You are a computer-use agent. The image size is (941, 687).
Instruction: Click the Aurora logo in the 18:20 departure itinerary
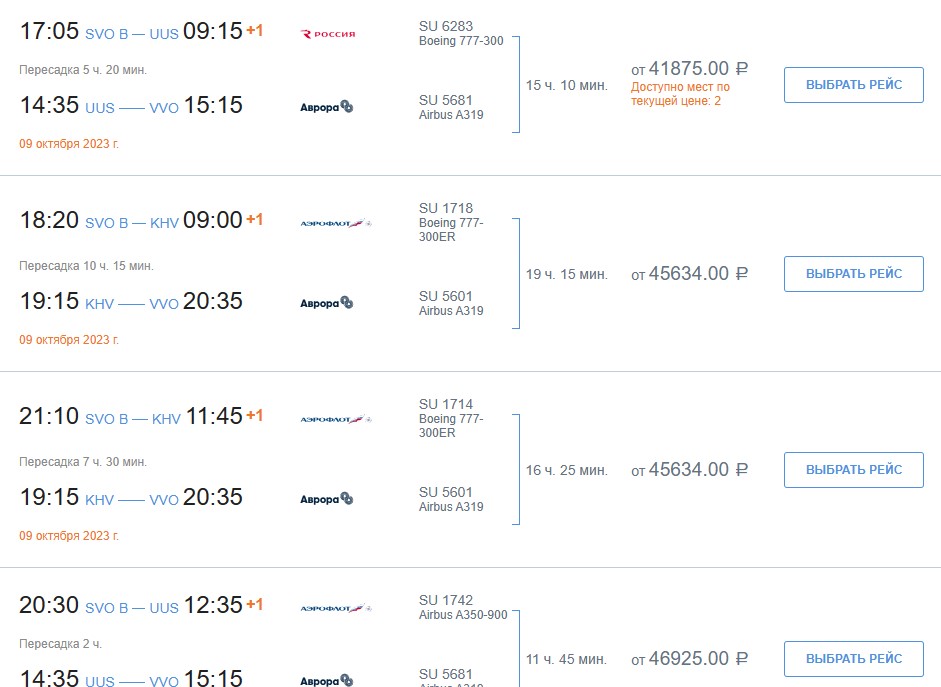(x=326, y=303)
